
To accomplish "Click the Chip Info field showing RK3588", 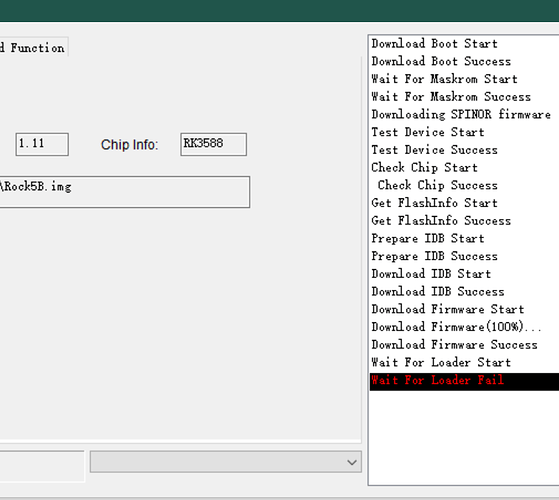I will click(x=213, y=144).
